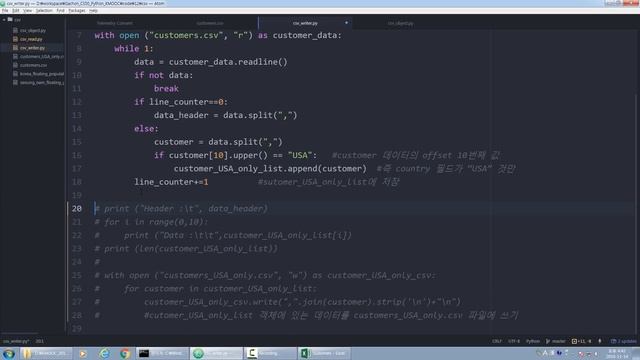The width and height of the screenshot is (640, 360).
Task: Open the Selection menu
Action: click(x=44, y=11)
